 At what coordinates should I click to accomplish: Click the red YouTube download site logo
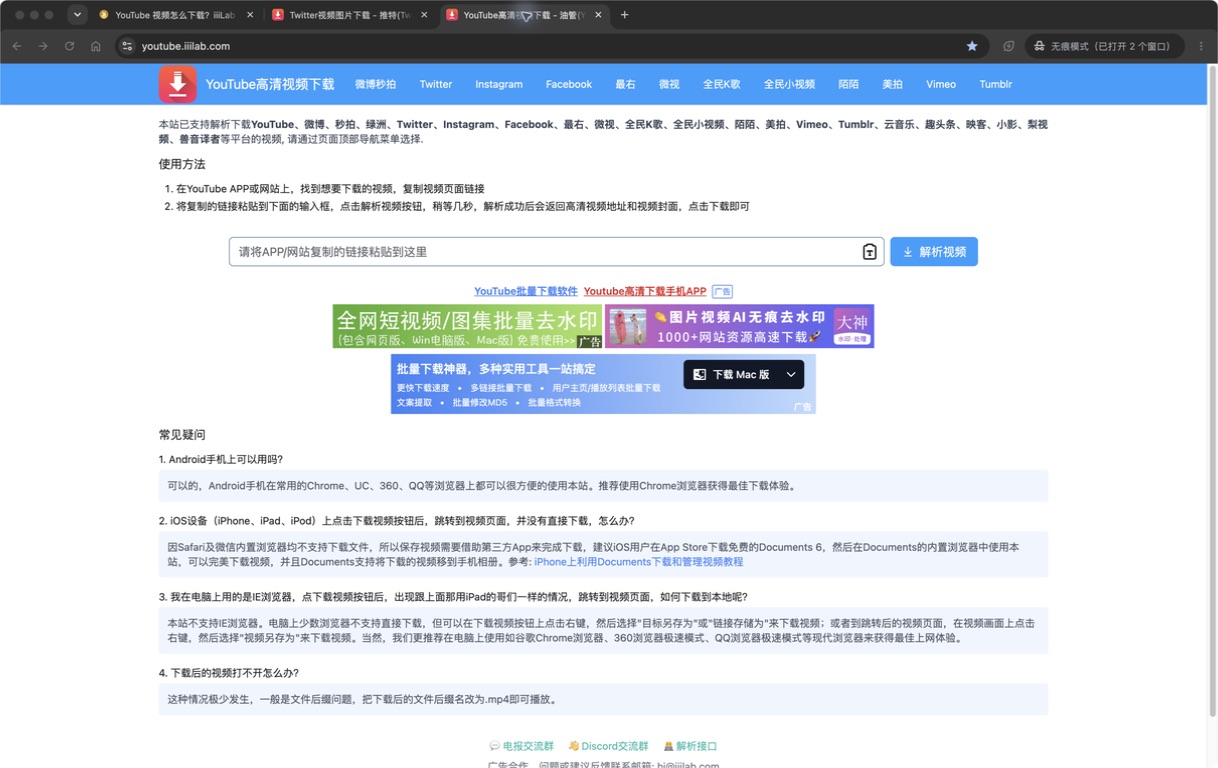(x=177, y=84)
